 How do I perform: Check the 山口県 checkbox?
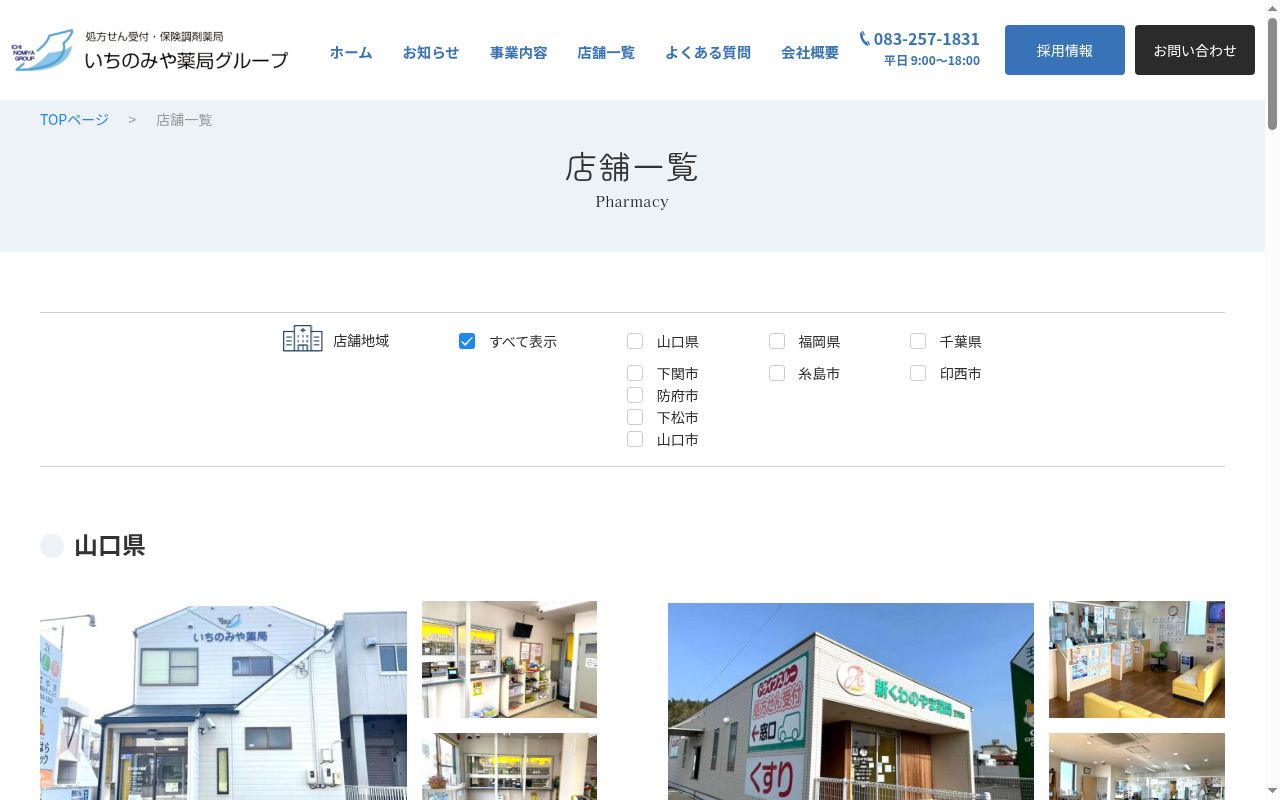635,341
